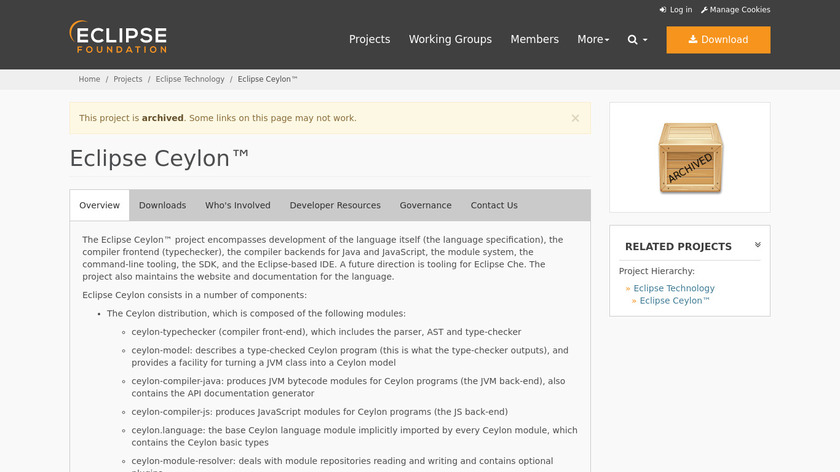Click the orange Download button
840x472 pixels.
pos(718,40)
